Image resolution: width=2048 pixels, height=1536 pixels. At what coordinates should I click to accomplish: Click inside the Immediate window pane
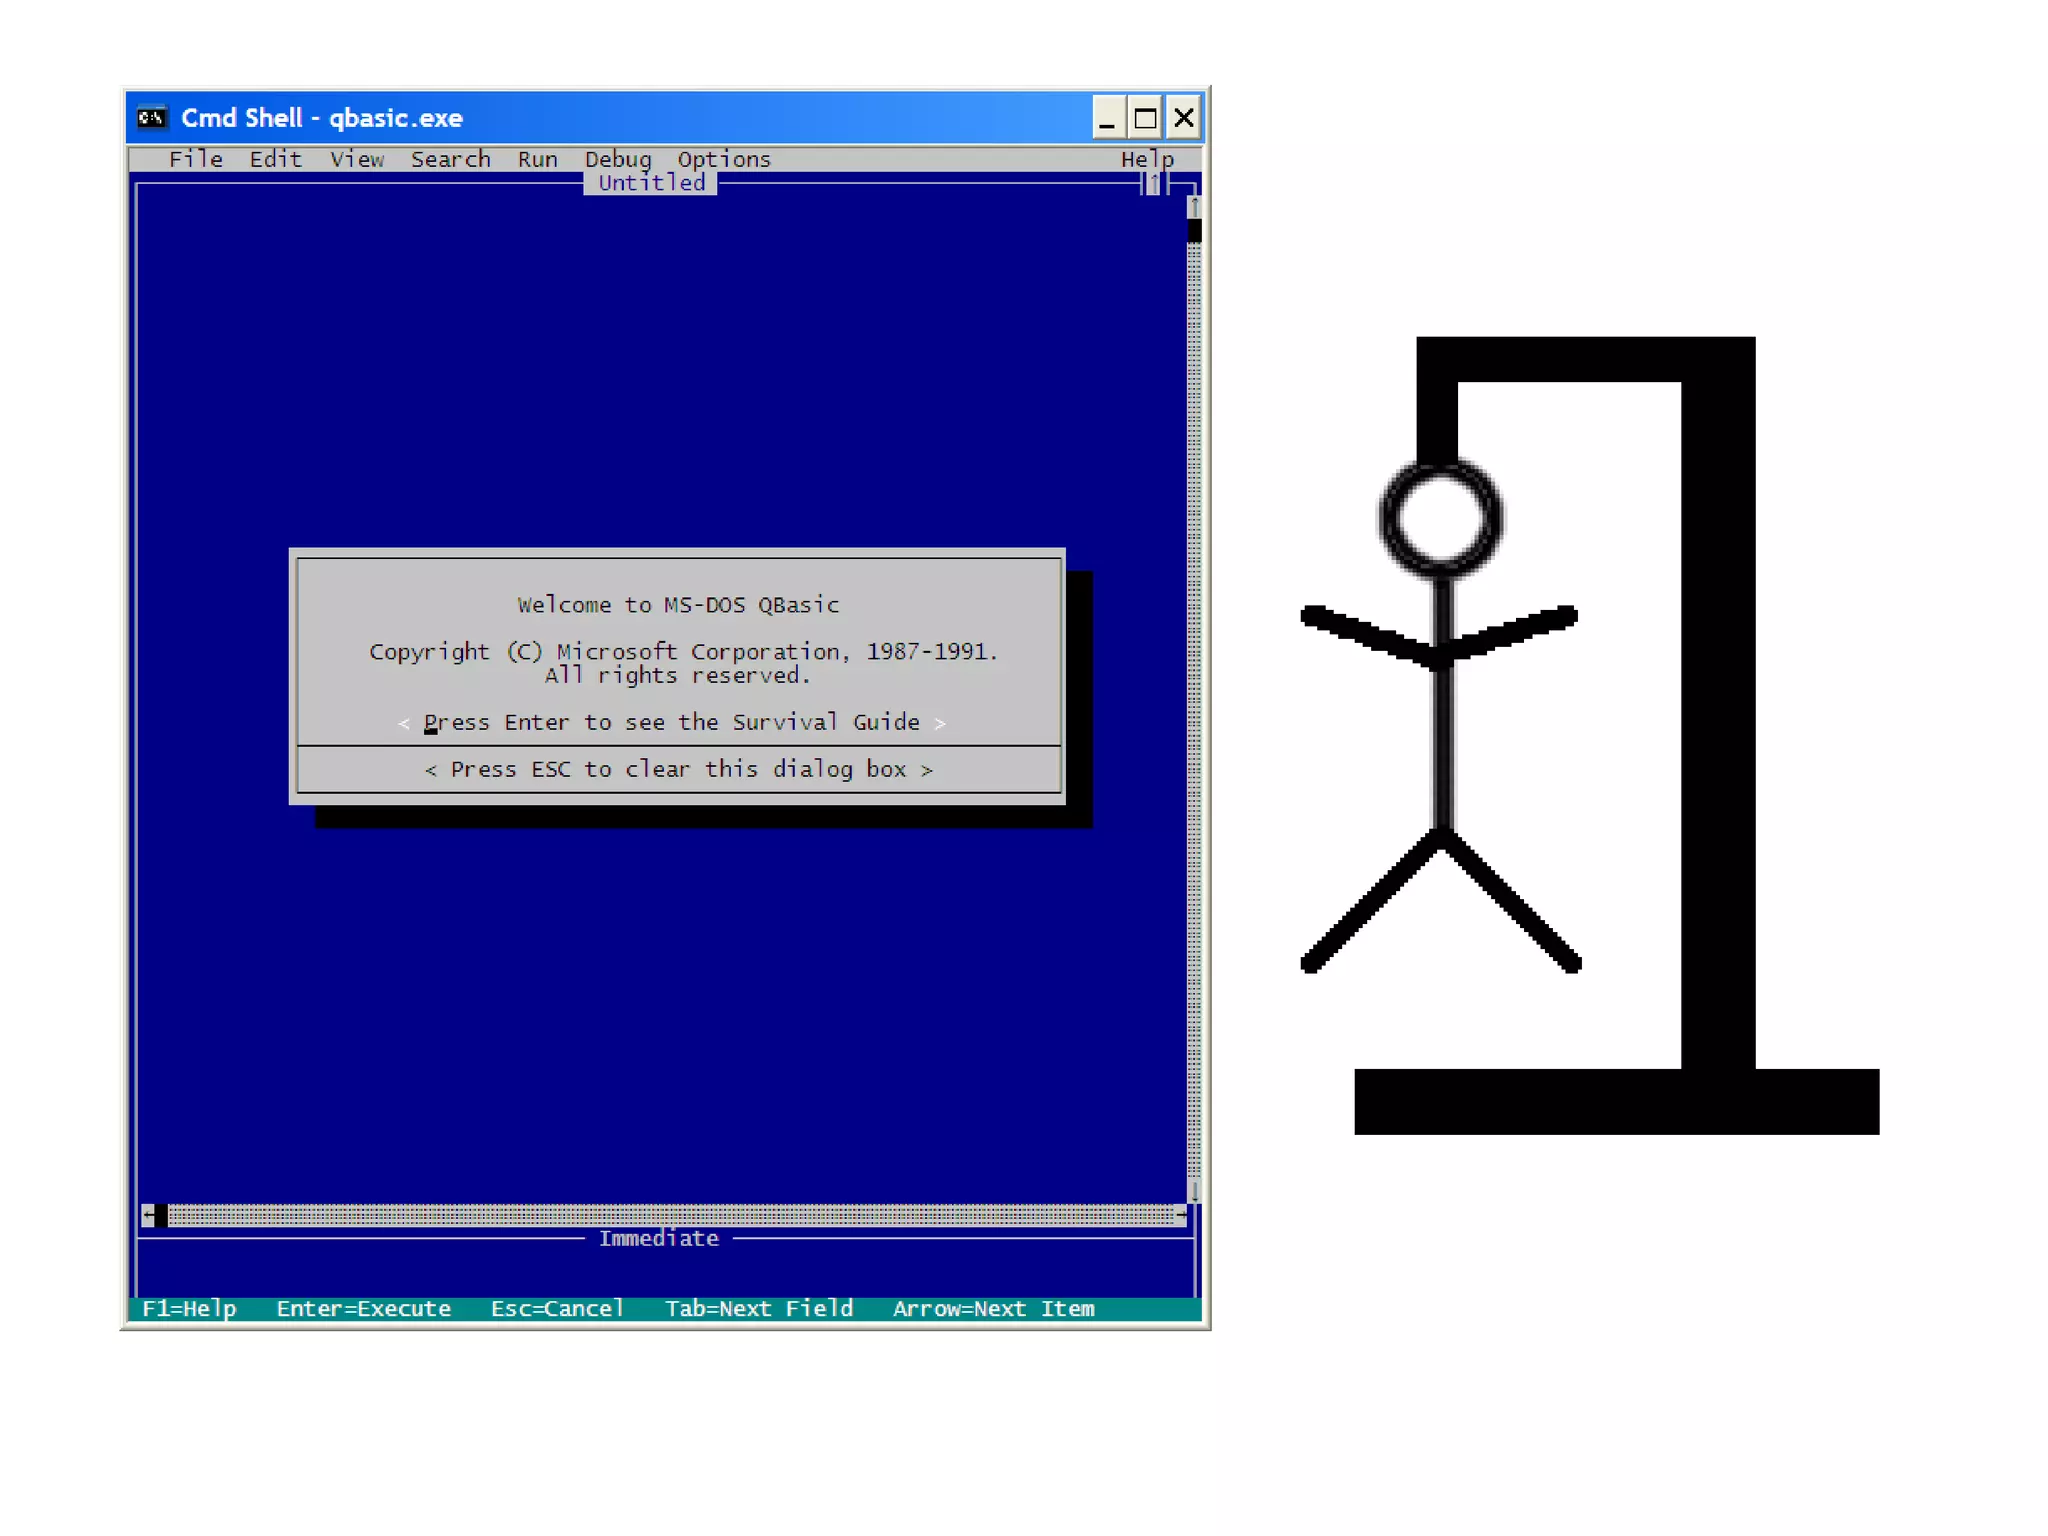[660, 1272]
